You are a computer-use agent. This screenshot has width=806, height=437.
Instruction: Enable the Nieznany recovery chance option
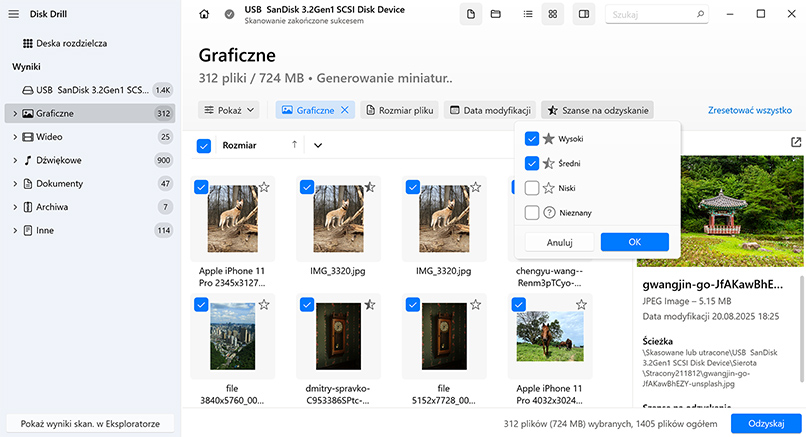[532, 212]
